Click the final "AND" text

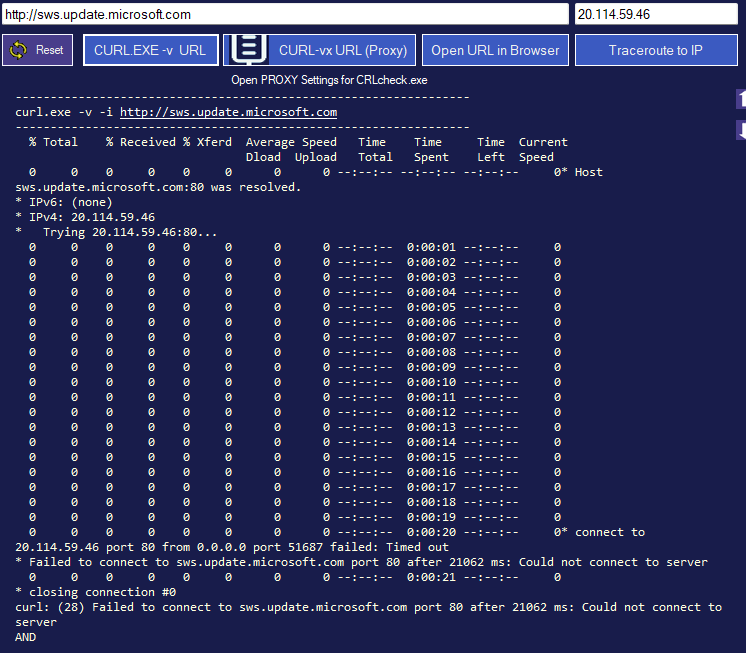point(26,637)
